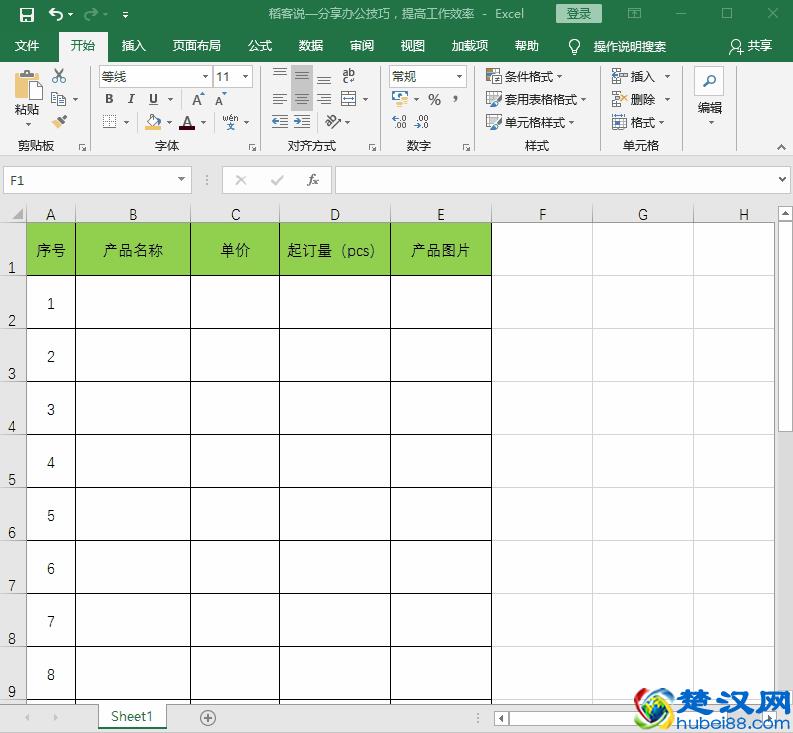Image resolution: width=793 pixels, height=733 pixels.
Task: Click 删除 cells button
Action: (634, 100)
